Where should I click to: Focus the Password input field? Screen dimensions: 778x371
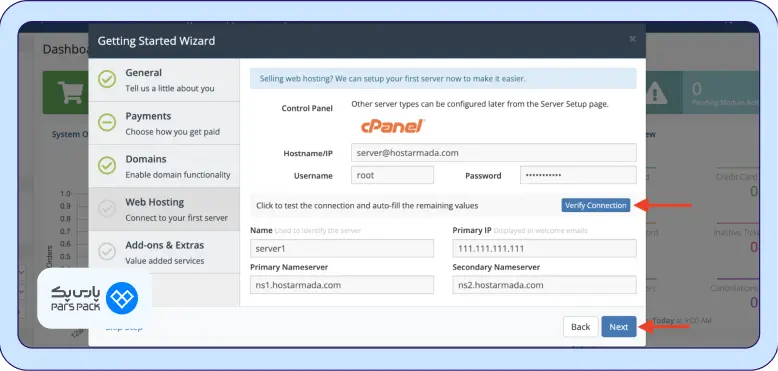pyautogui.click(x=578, y=175)
